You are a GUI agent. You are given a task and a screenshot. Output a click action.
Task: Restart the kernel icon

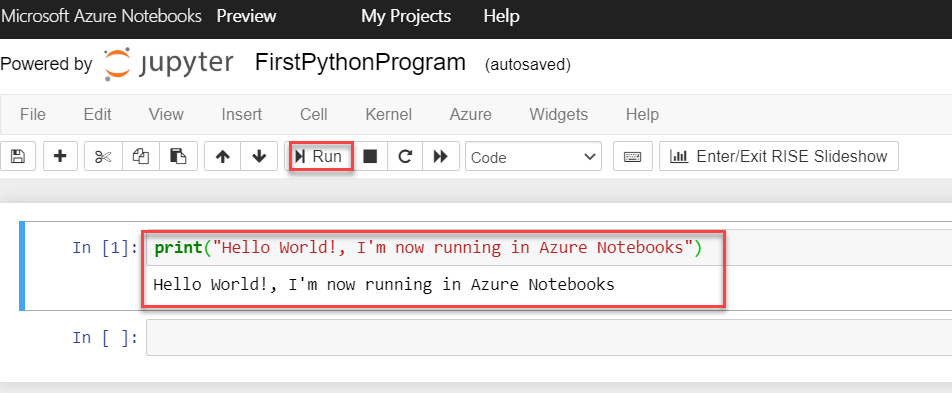pos(405,157)
